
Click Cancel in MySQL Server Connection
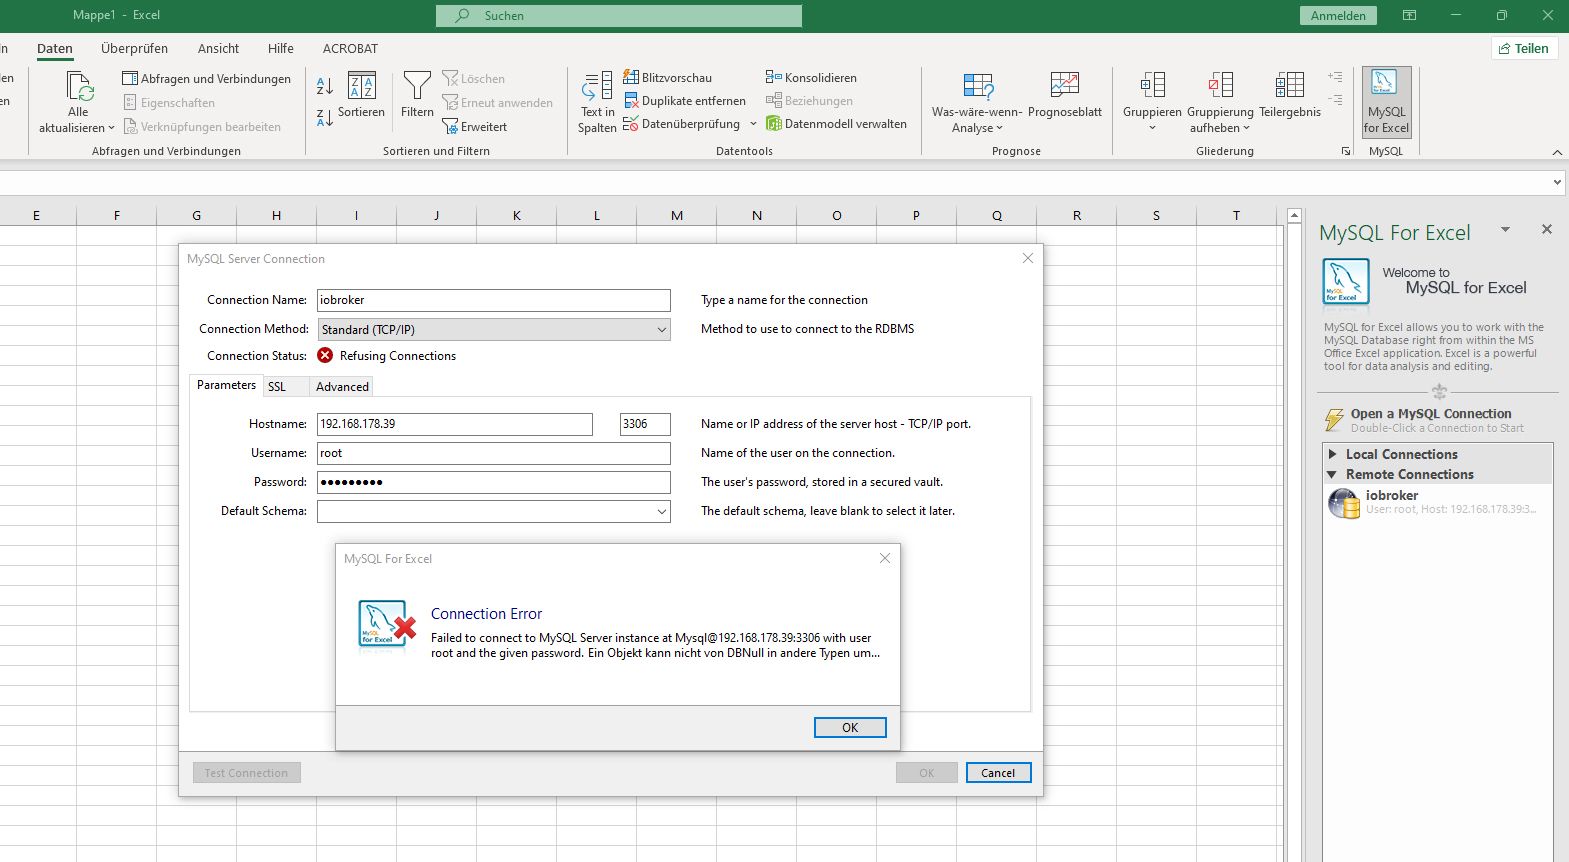point(997,773)
